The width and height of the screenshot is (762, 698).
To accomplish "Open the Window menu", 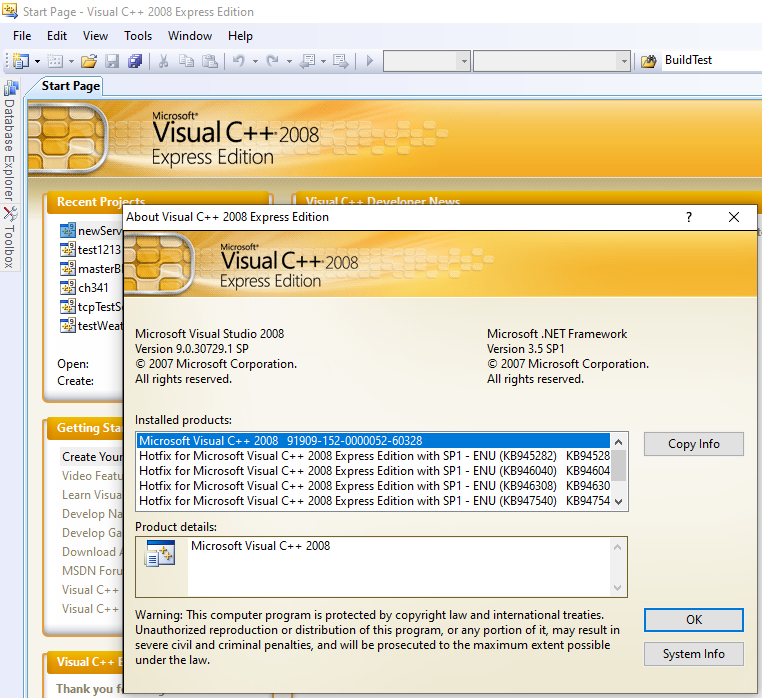I will (190, 36).
